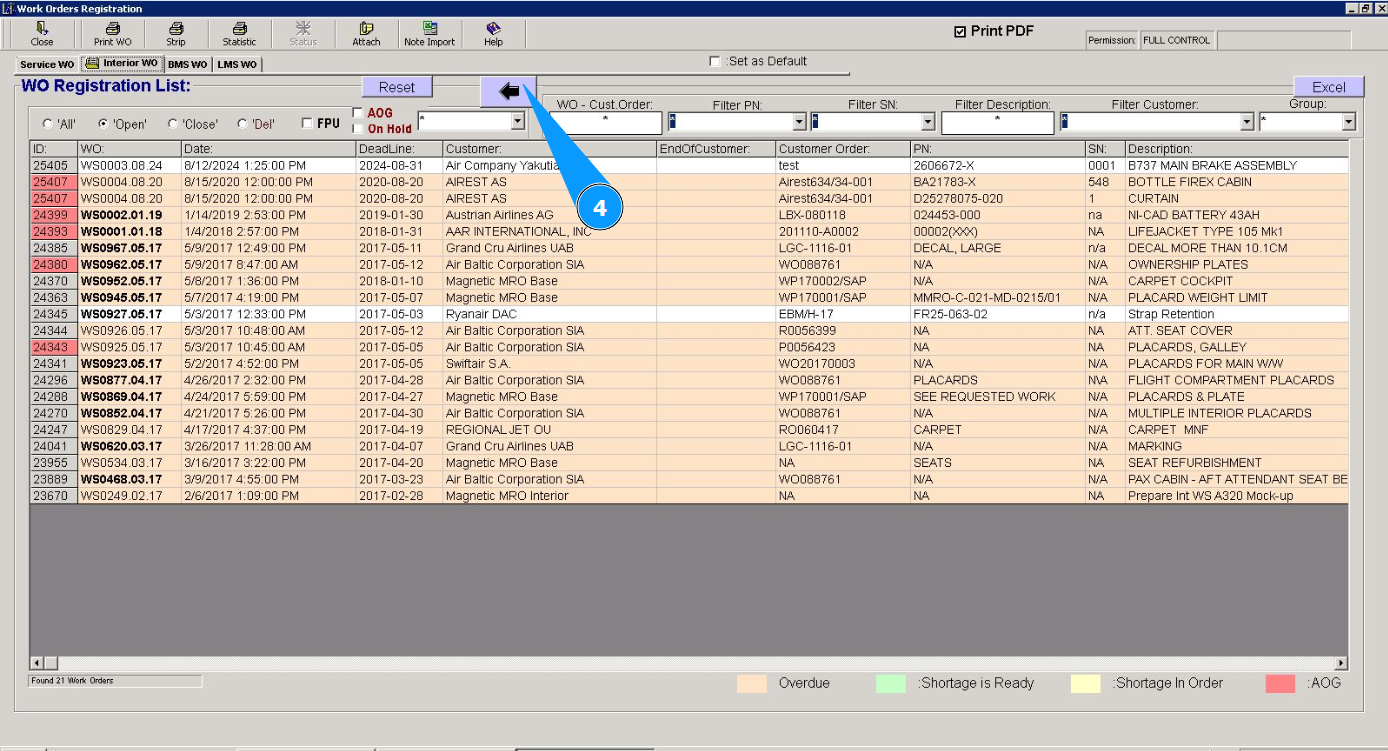Open the Help book icon
Image resolution: width=1388 pixels, height=751 pixels.
493,29
